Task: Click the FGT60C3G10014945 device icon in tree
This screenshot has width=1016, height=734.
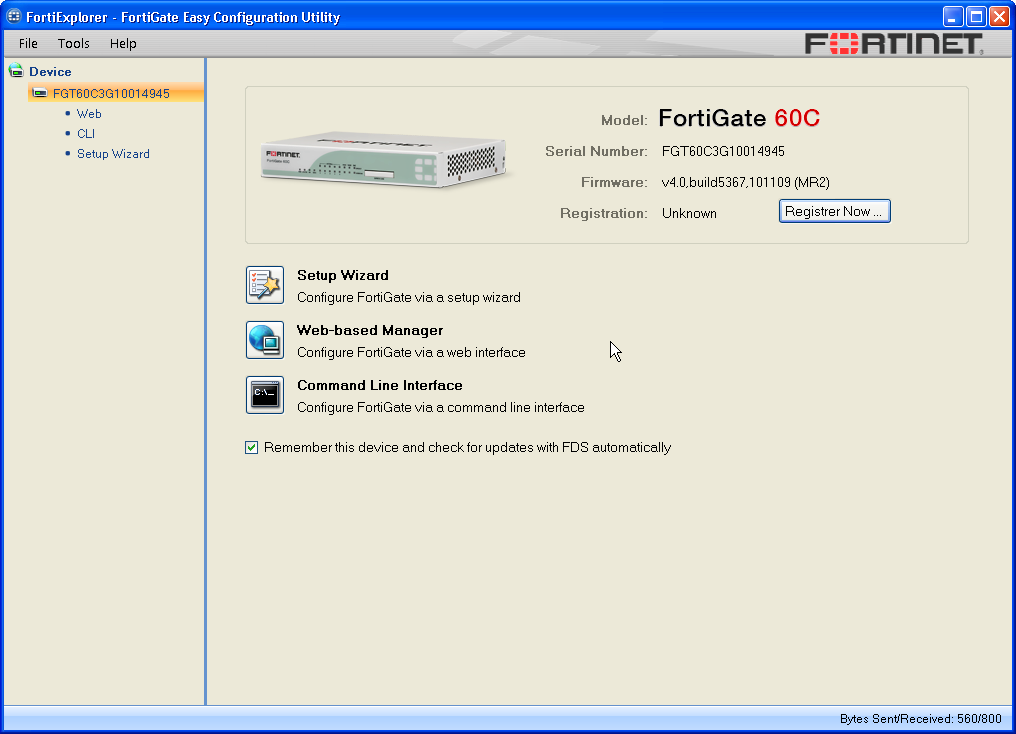Action: [40, 93]
